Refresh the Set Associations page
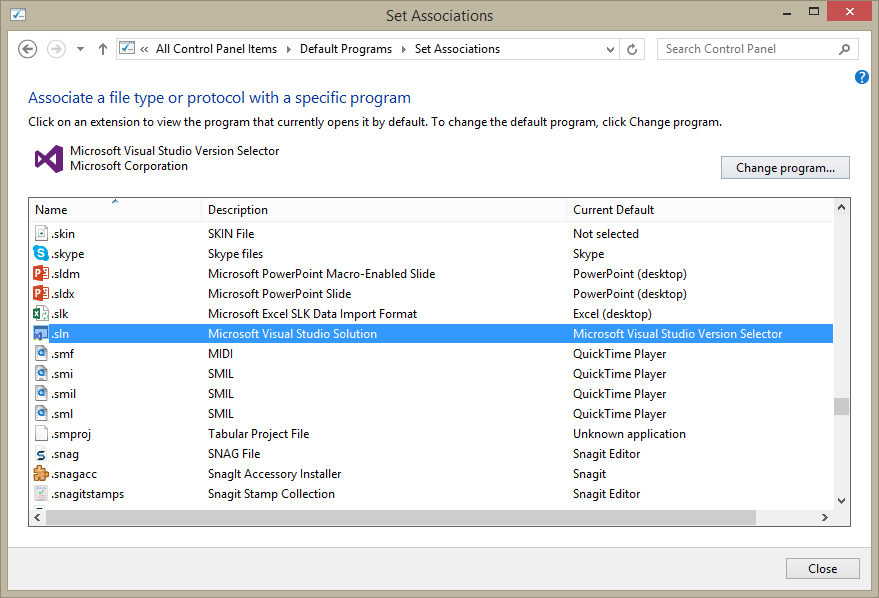This screenshot has height=598, width=879. click(632, 49)
